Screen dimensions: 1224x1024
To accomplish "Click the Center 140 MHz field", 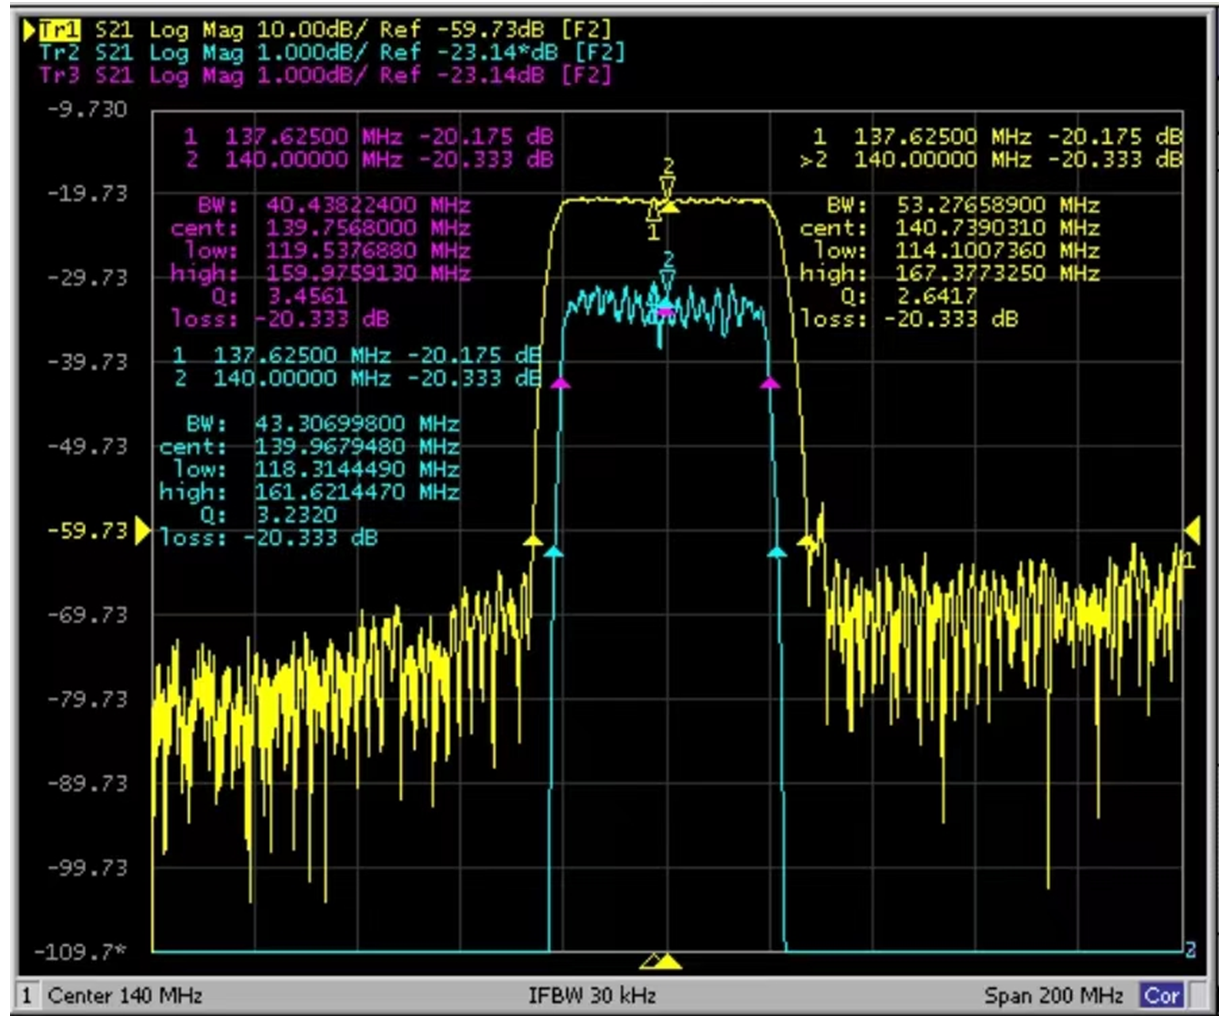I will [125, 995].
